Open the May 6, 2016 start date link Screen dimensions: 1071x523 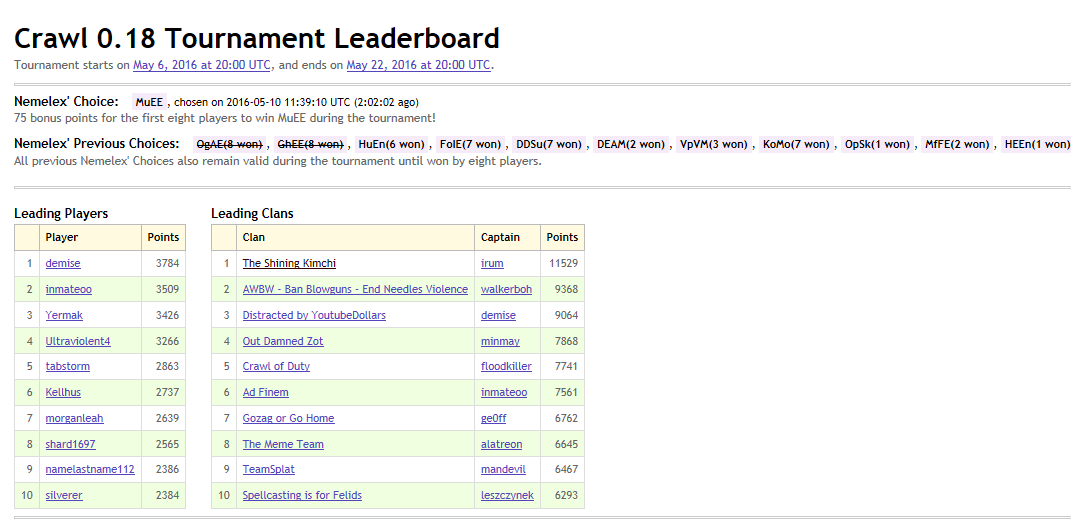coord(202,65)
